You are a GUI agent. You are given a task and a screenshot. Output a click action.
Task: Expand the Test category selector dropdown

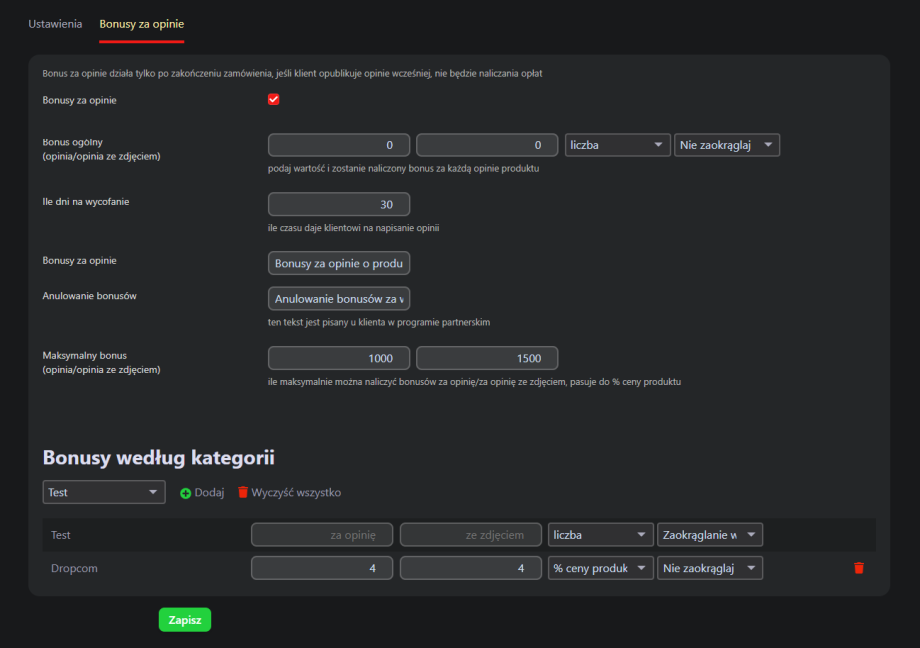coord(104,492)
